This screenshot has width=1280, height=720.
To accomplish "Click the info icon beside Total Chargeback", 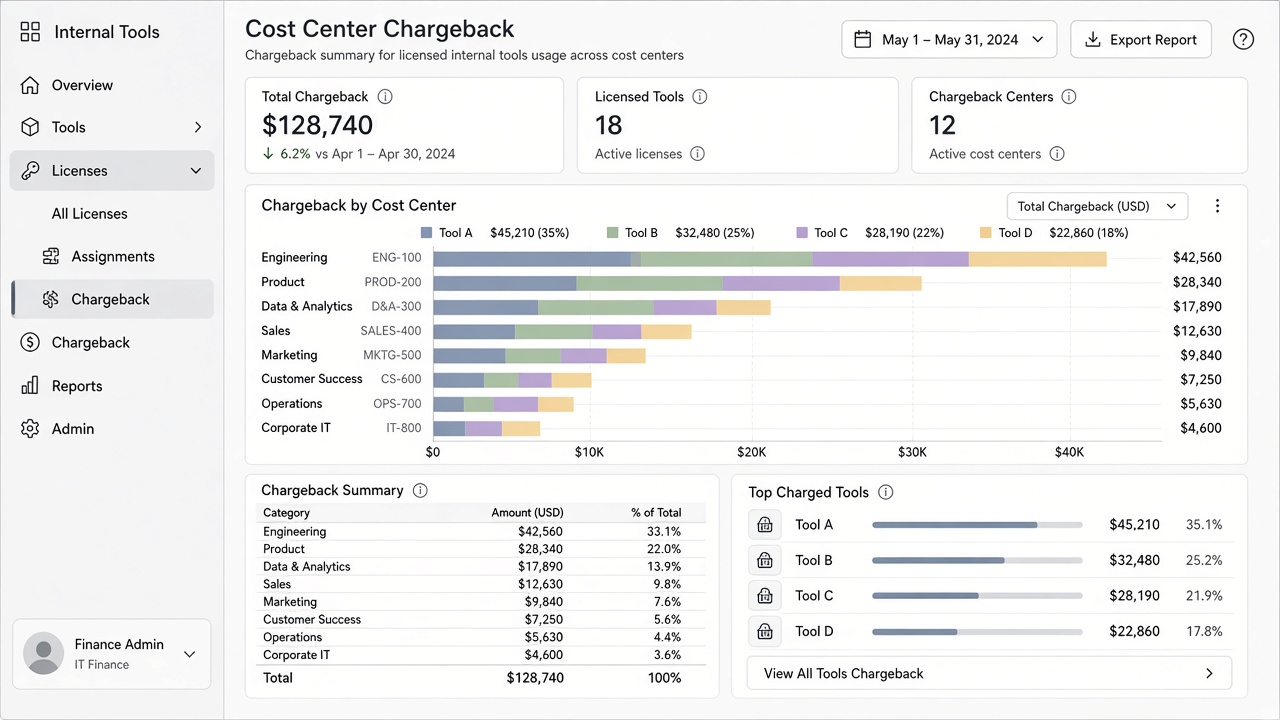I will tap(385, 97).
